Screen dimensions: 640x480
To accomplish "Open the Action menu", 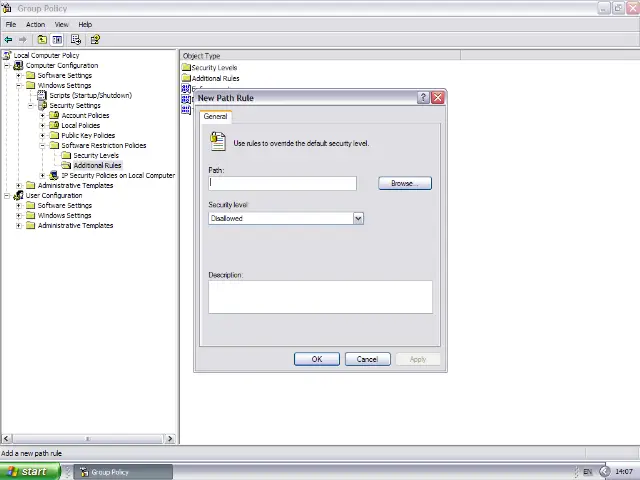I will pos(36,24).
